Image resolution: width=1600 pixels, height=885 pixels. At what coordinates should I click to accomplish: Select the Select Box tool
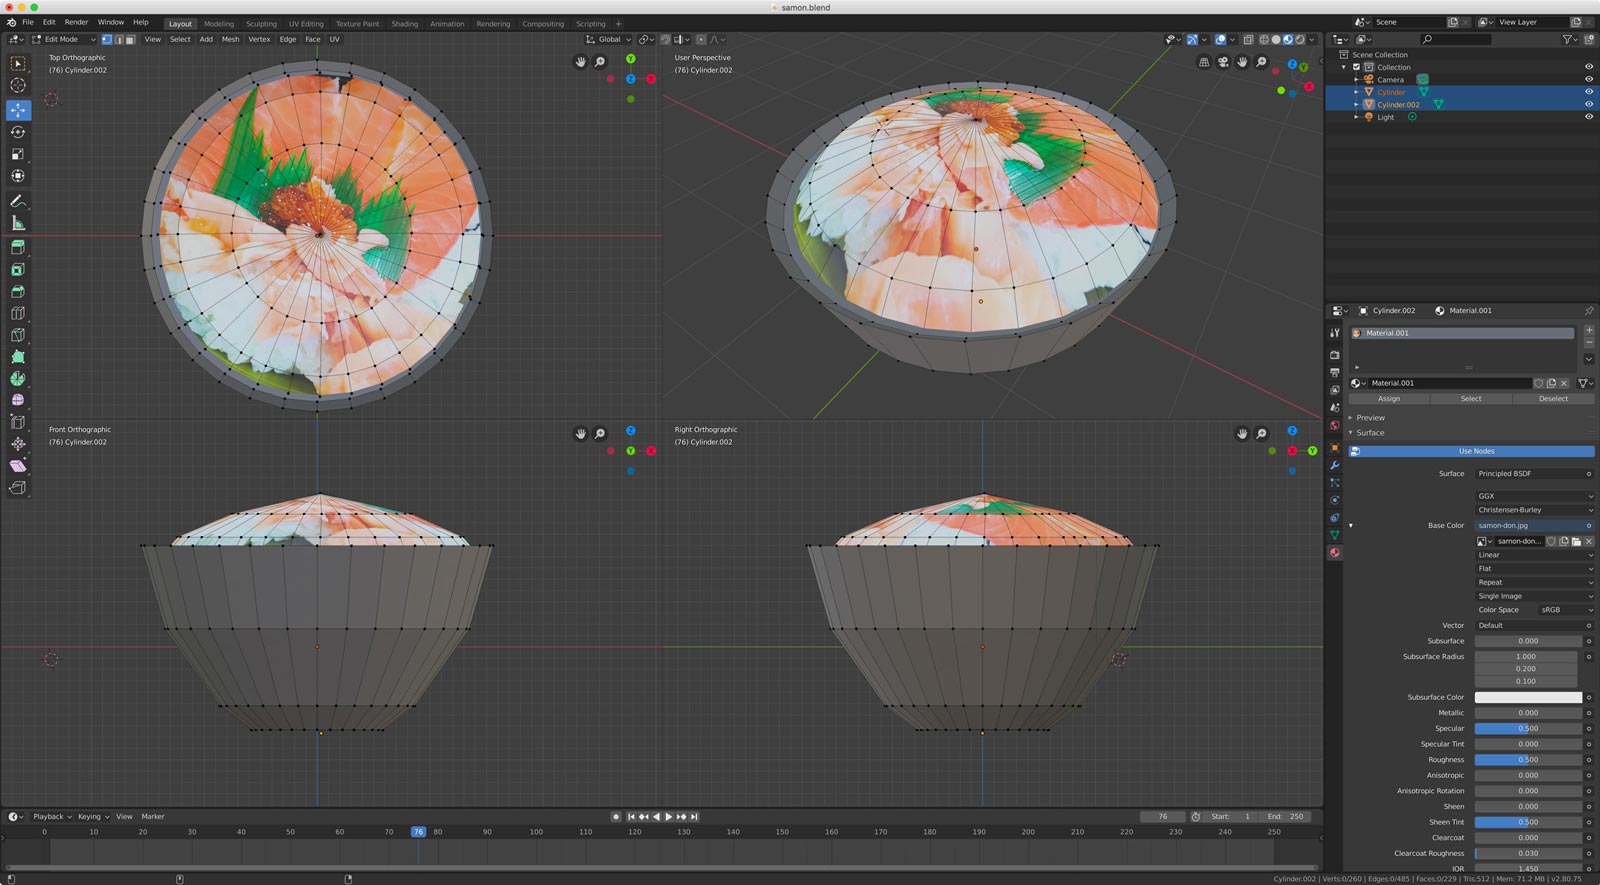(x=18, y=63)
